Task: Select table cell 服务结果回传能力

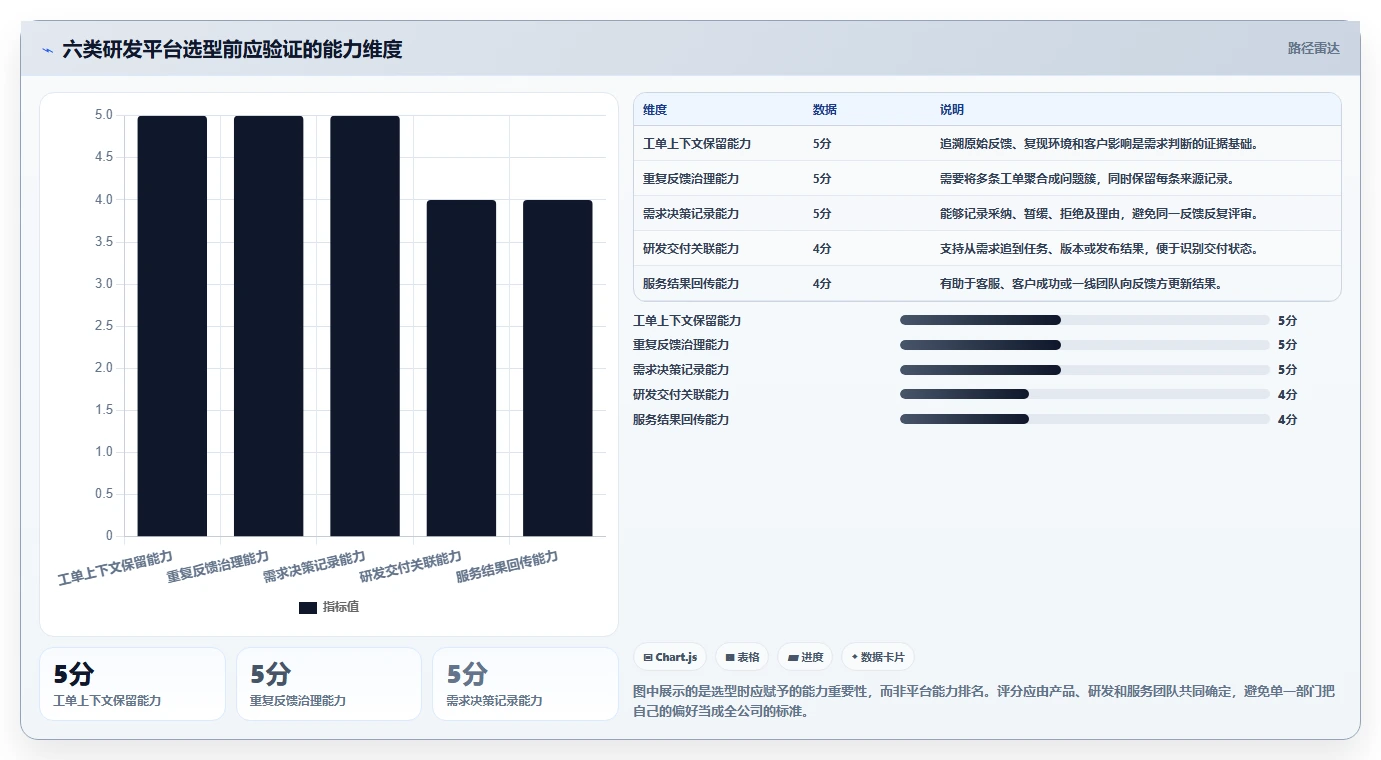Action: (x=691, y=284)
